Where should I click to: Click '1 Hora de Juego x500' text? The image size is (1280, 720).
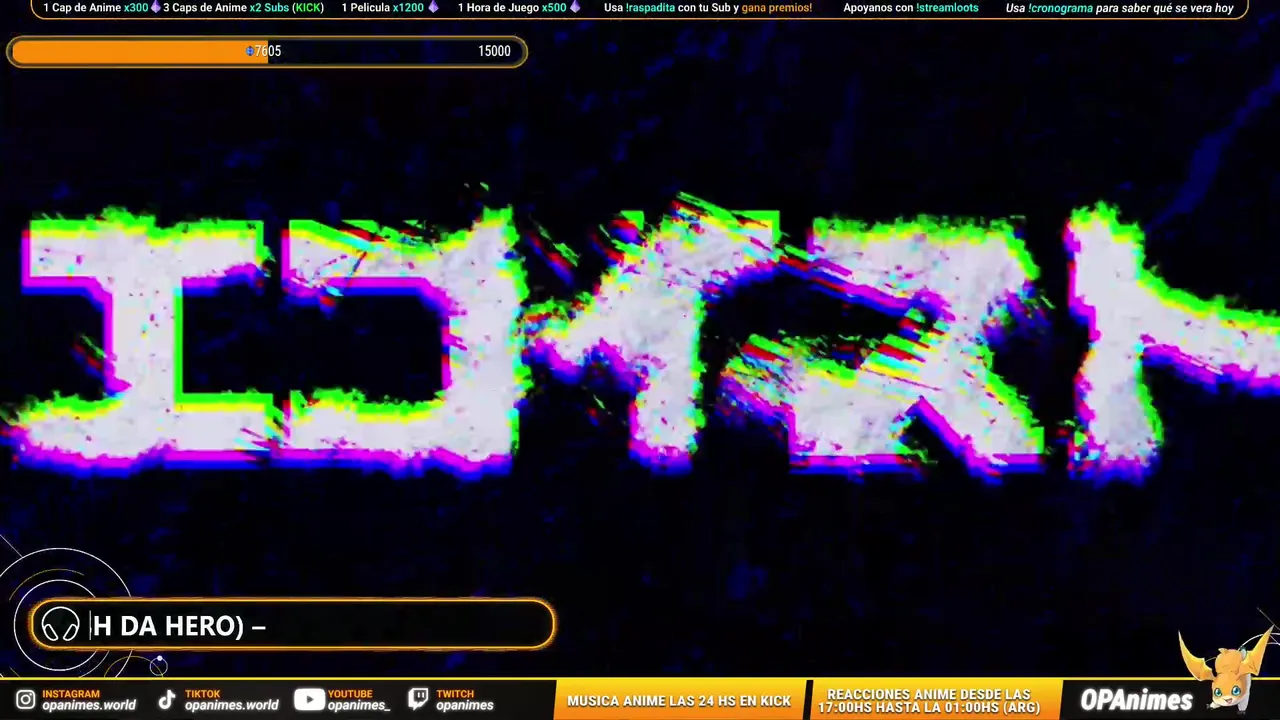[x=512, y=8]
